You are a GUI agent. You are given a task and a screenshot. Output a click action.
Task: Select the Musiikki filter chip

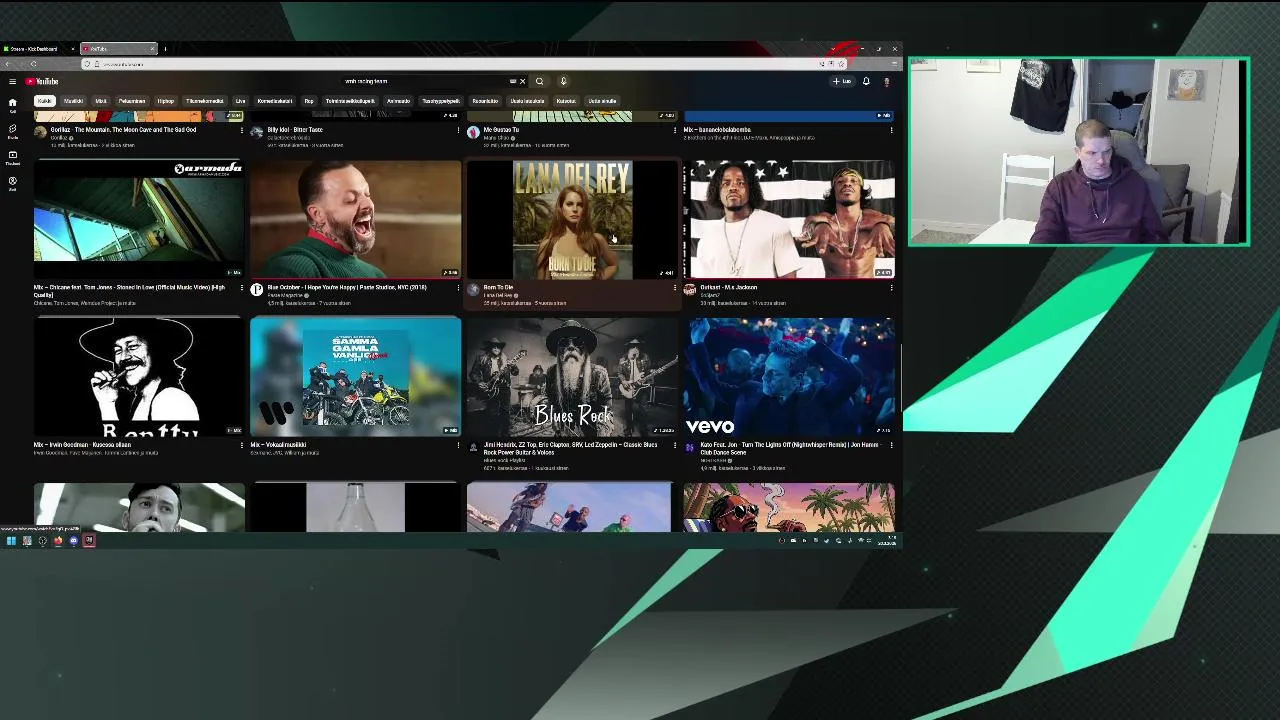point(74,101)
